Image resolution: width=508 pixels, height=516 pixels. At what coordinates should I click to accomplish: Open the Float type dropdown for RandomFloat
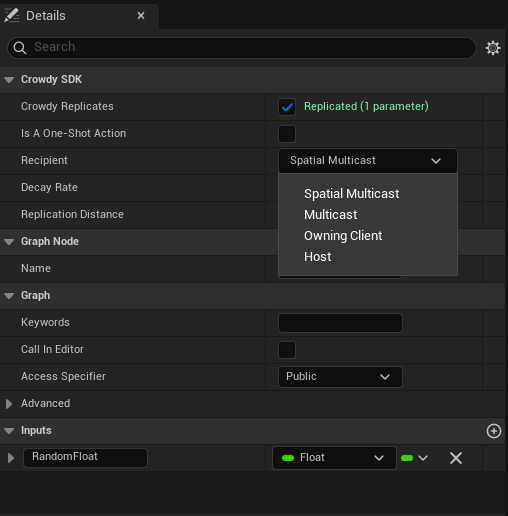334,458
